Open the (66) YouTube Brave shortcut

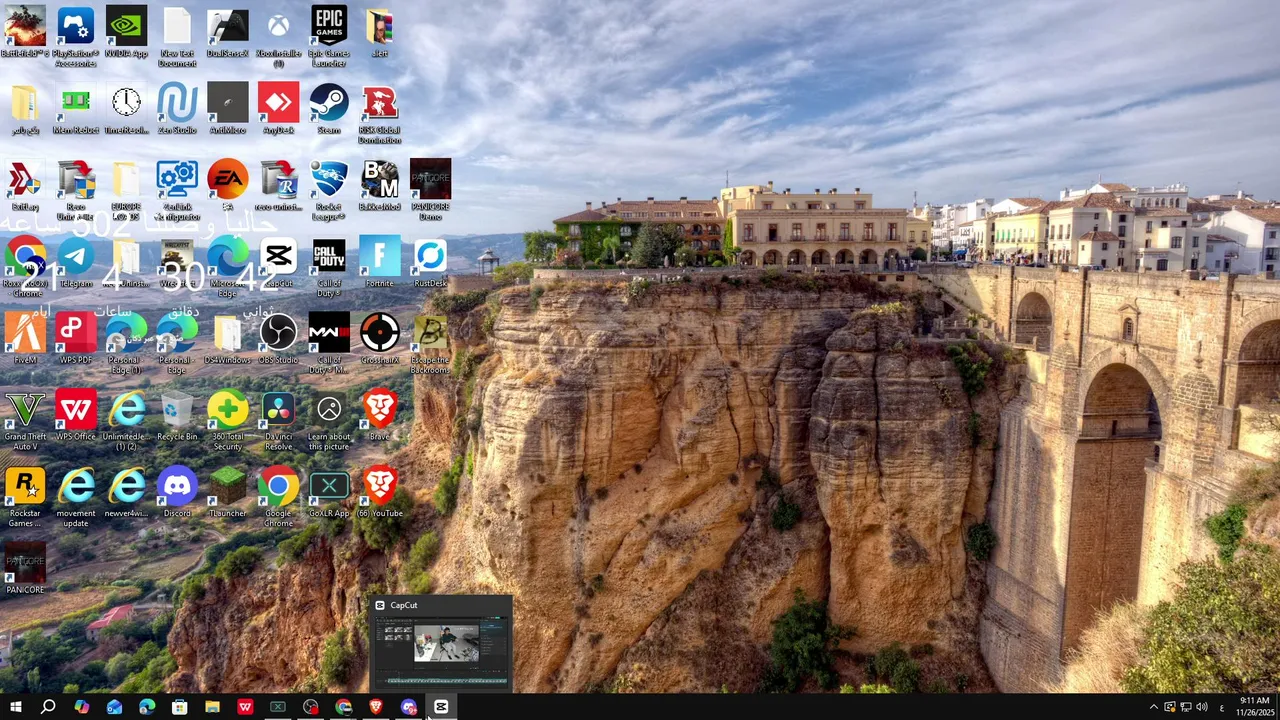pos(380,493)
